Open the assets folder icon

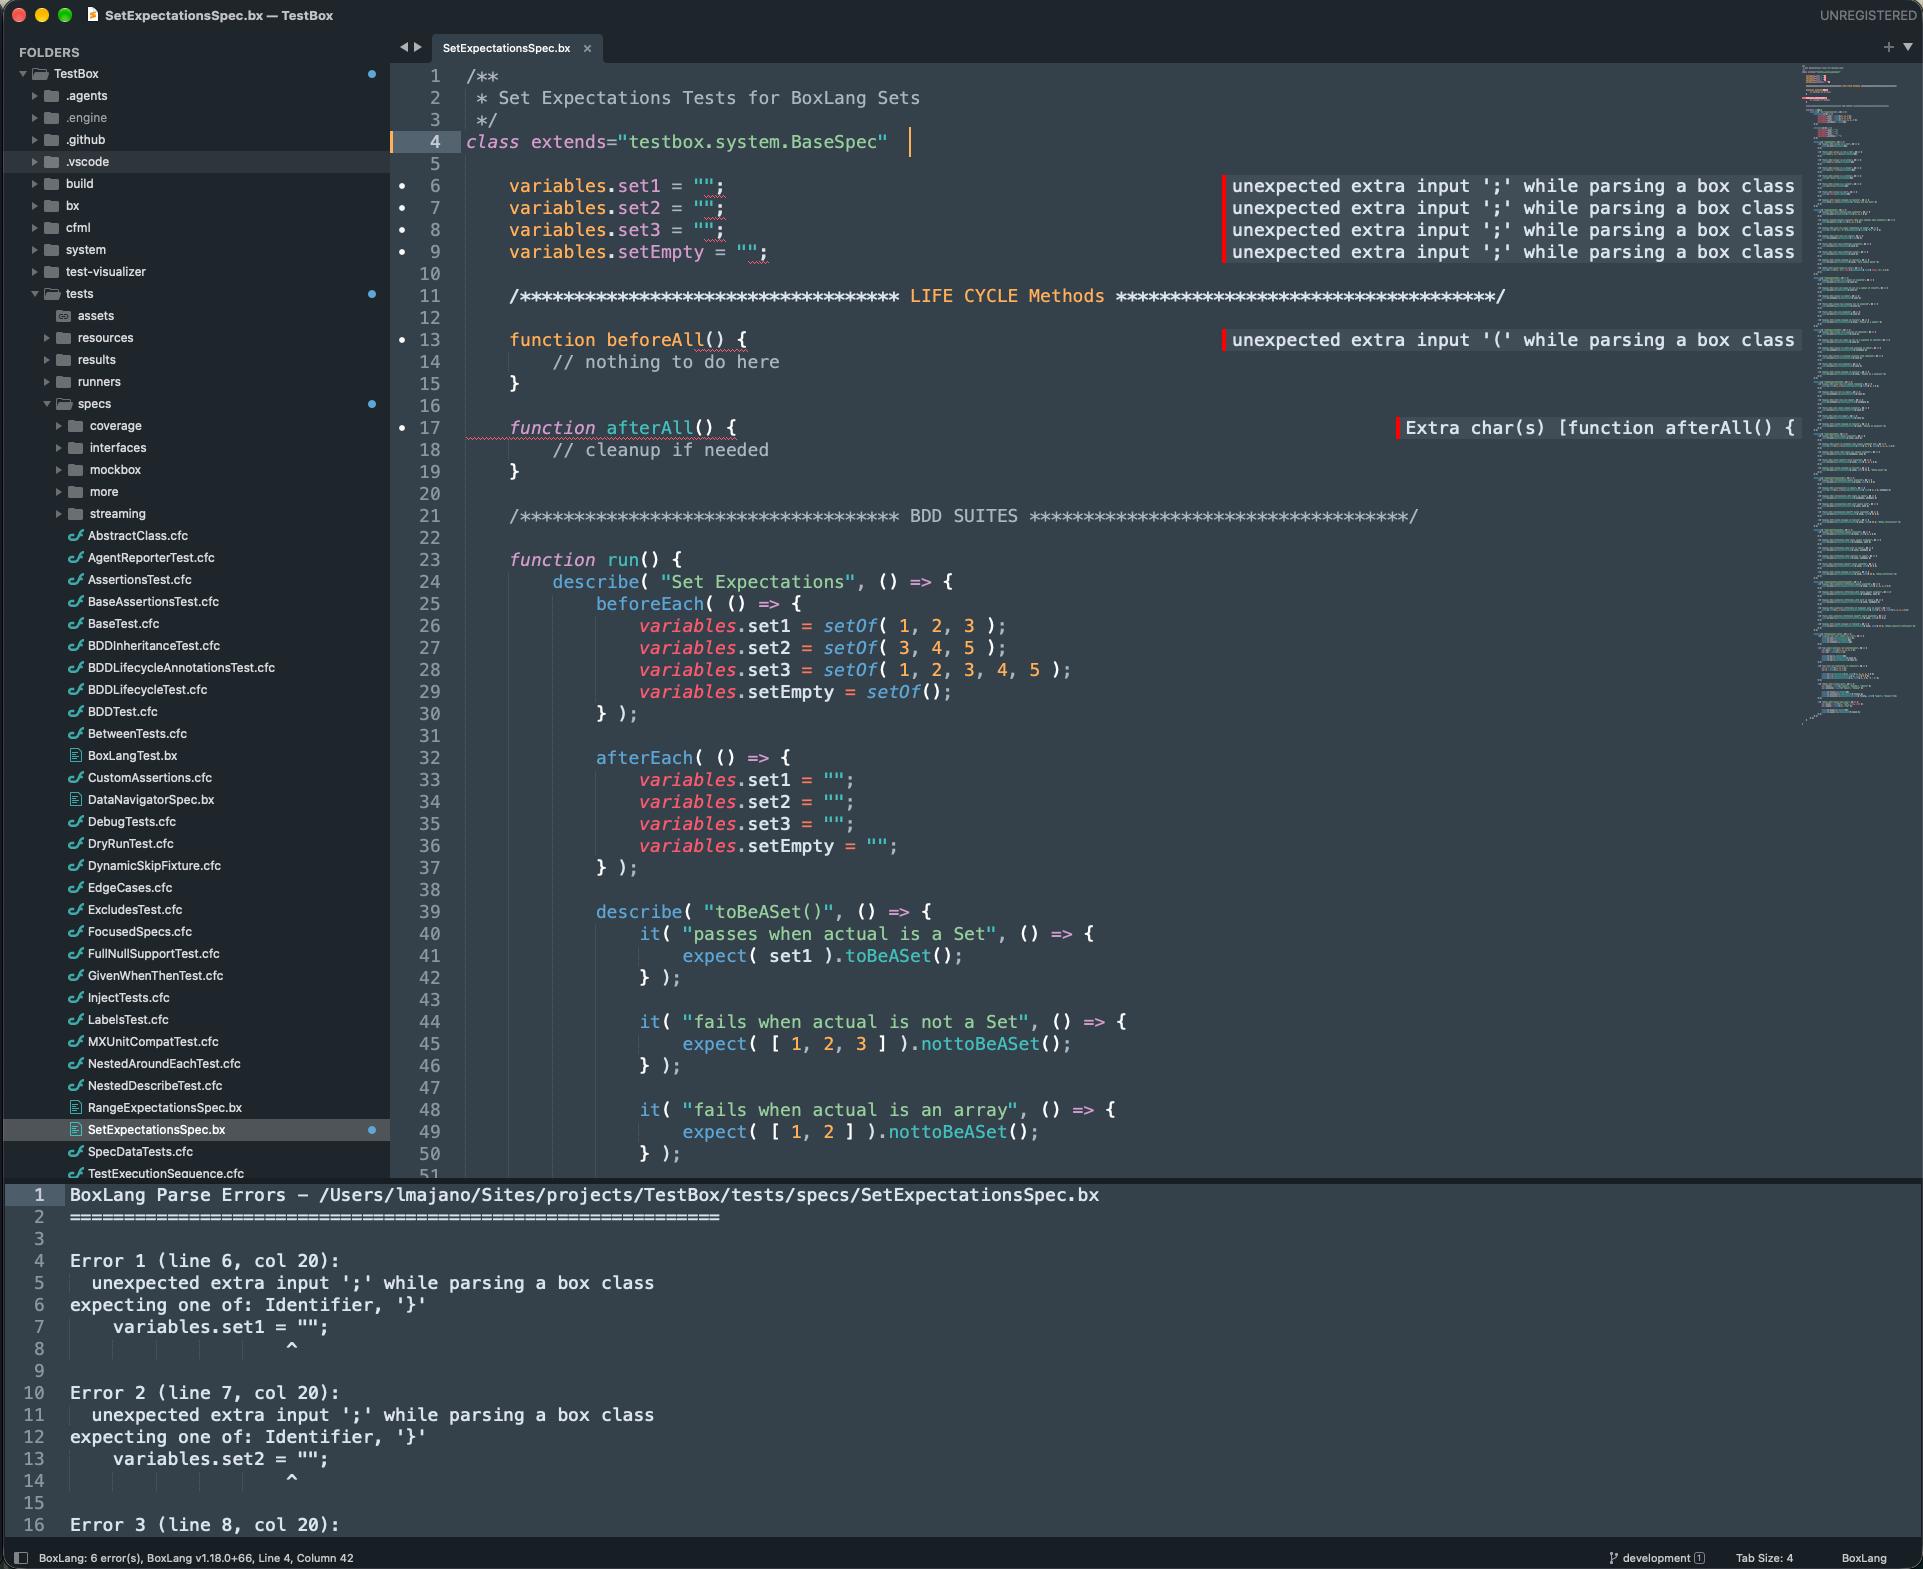point(64,316)
